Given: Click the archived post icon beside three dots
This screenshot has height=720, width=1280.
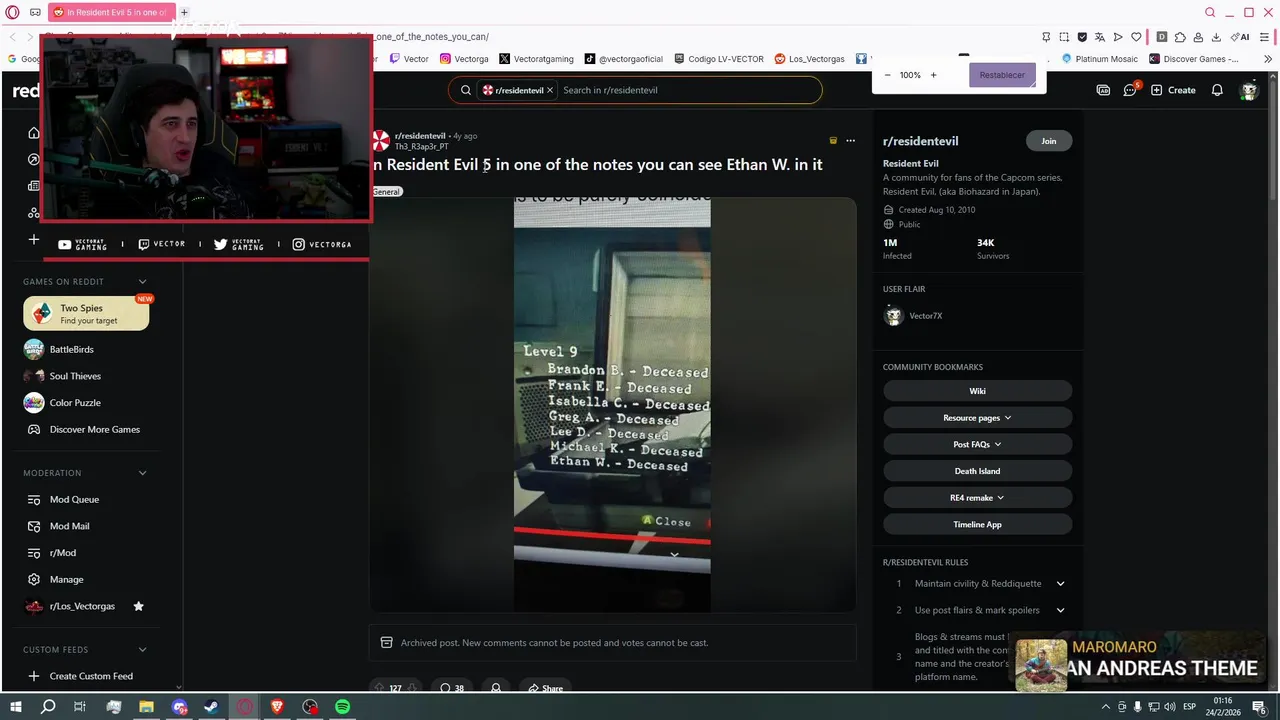Looking at the screenshot, I should [833, 140].
